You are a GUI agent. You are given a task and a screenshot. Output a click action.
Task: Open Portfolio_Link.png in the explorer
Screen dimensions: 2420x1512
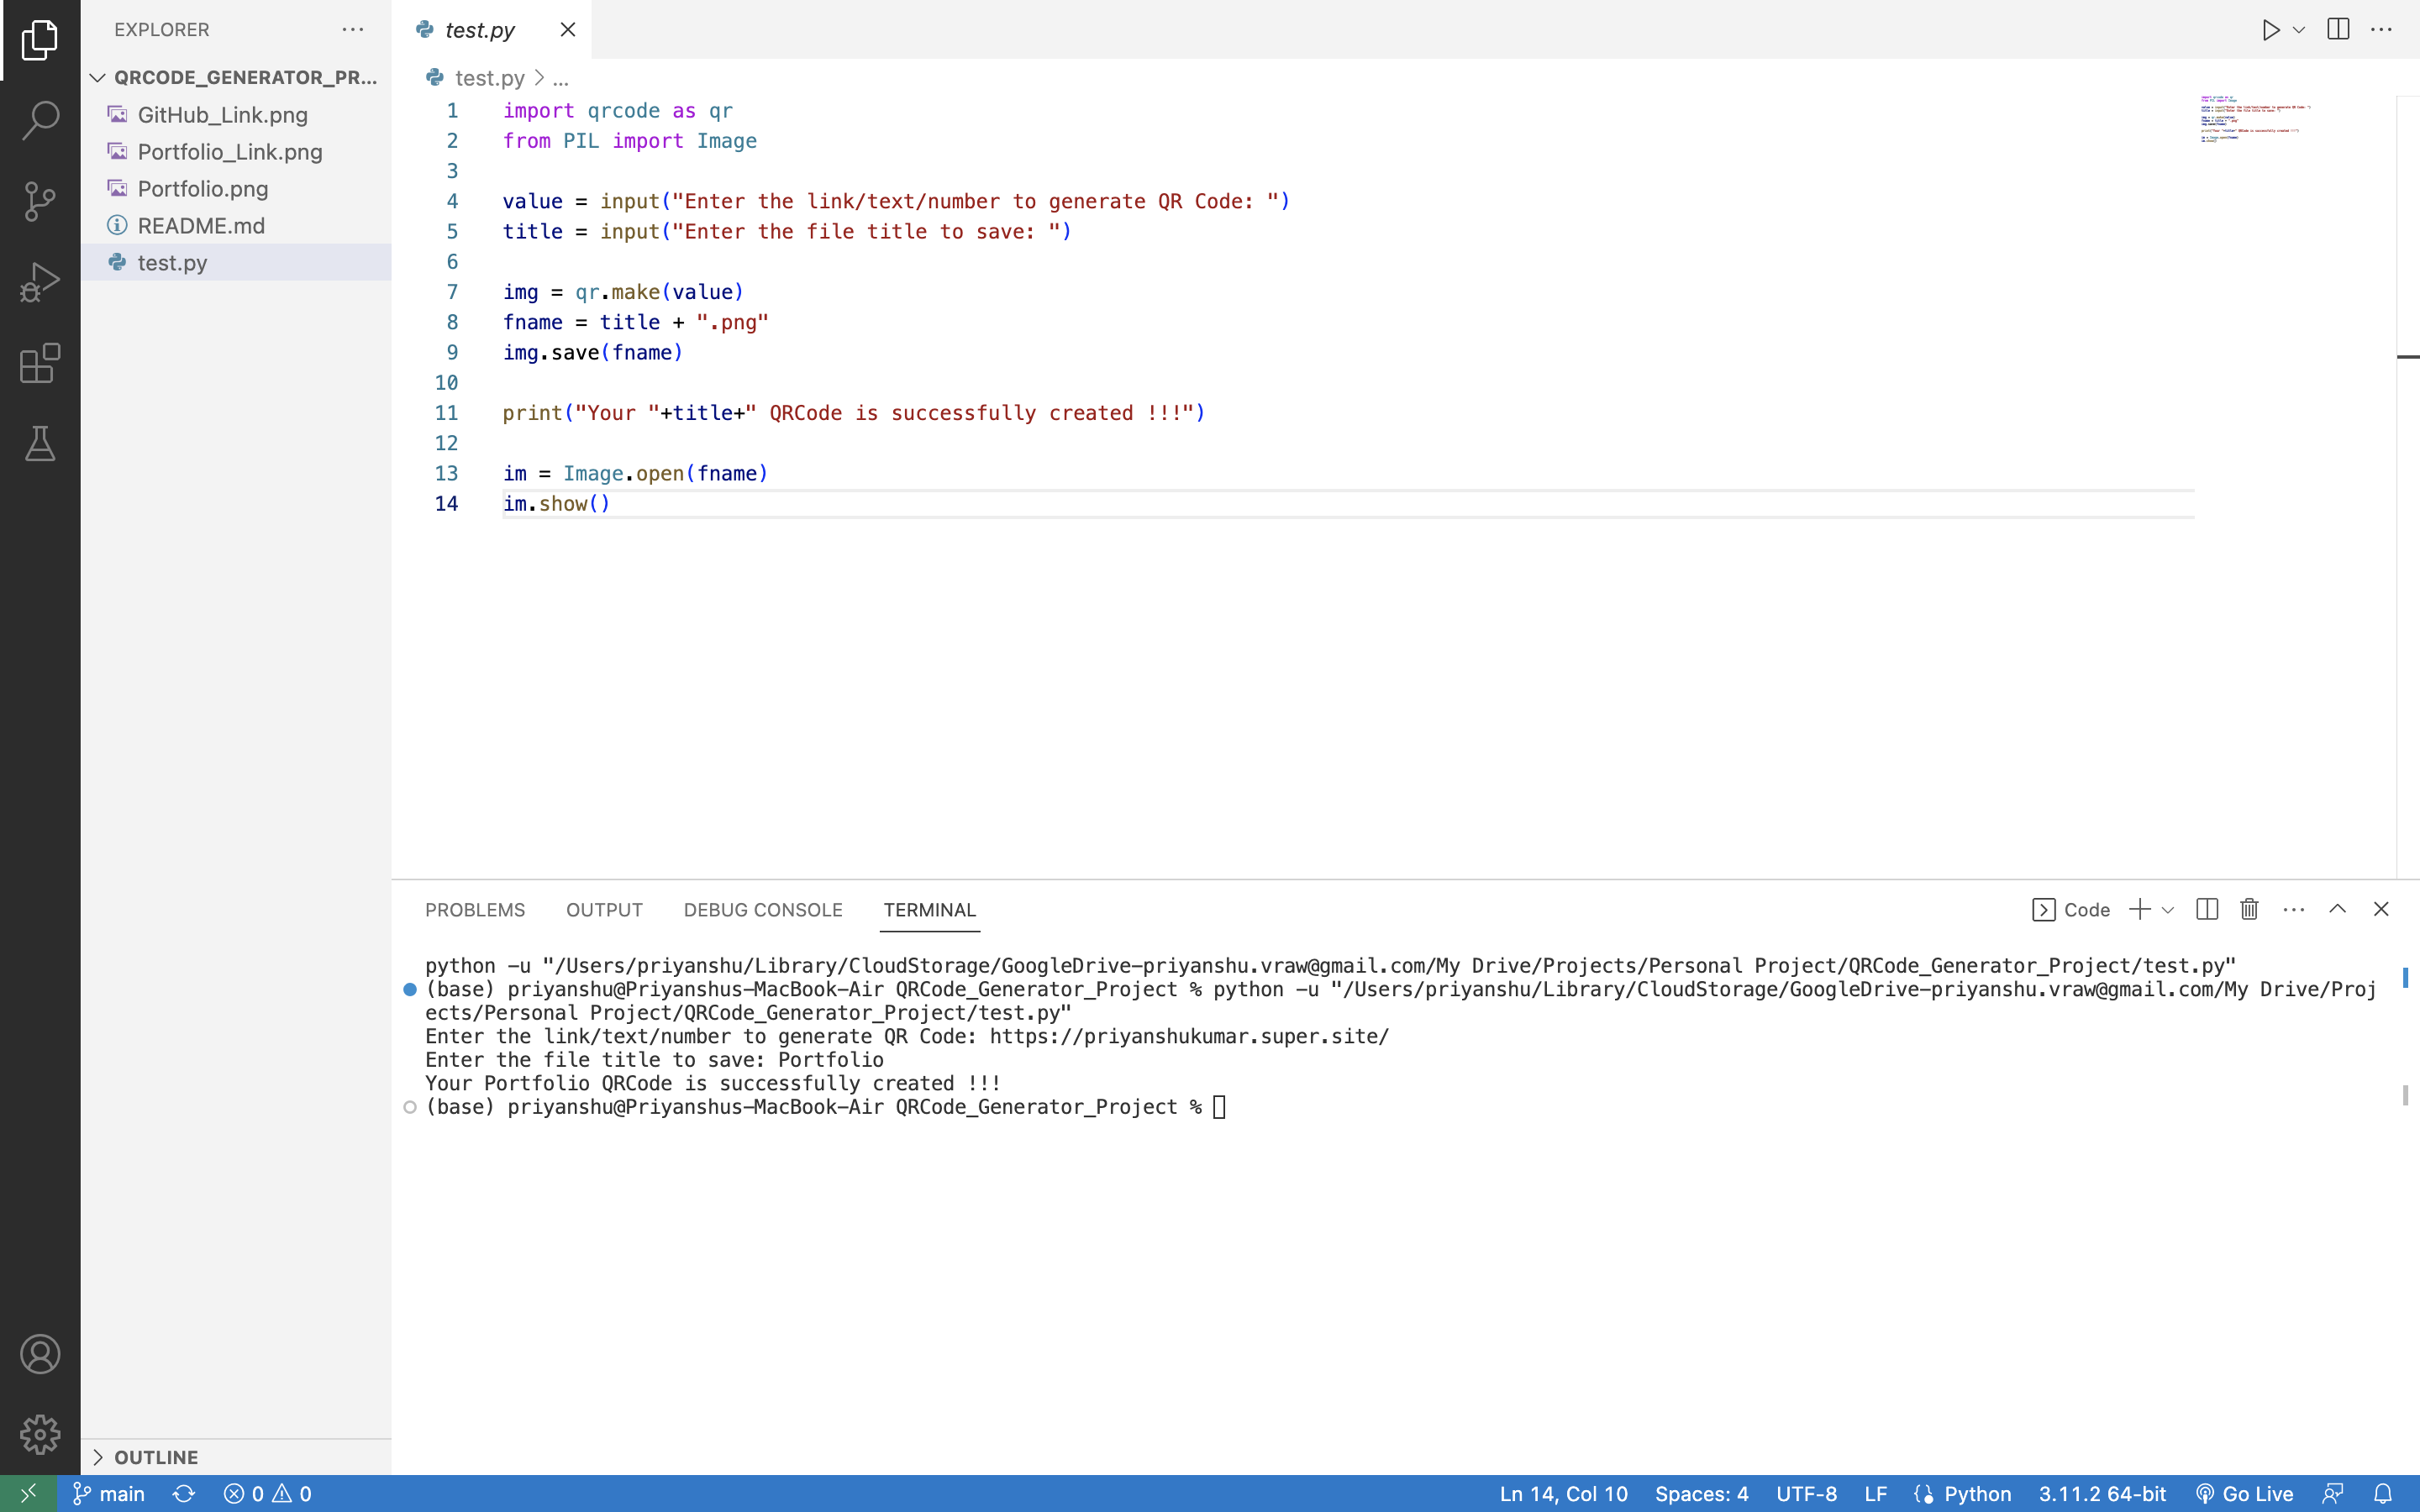(x=230, y=152)
